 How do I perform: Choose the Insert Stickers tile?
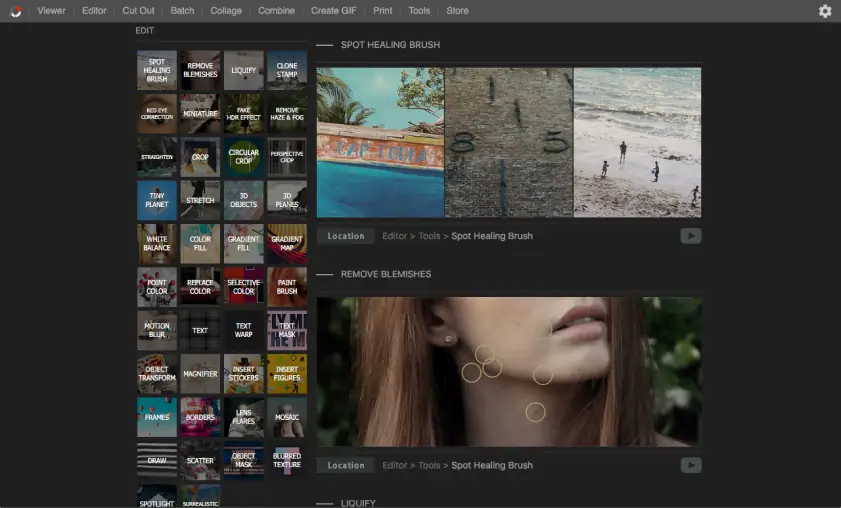[244, 374]
